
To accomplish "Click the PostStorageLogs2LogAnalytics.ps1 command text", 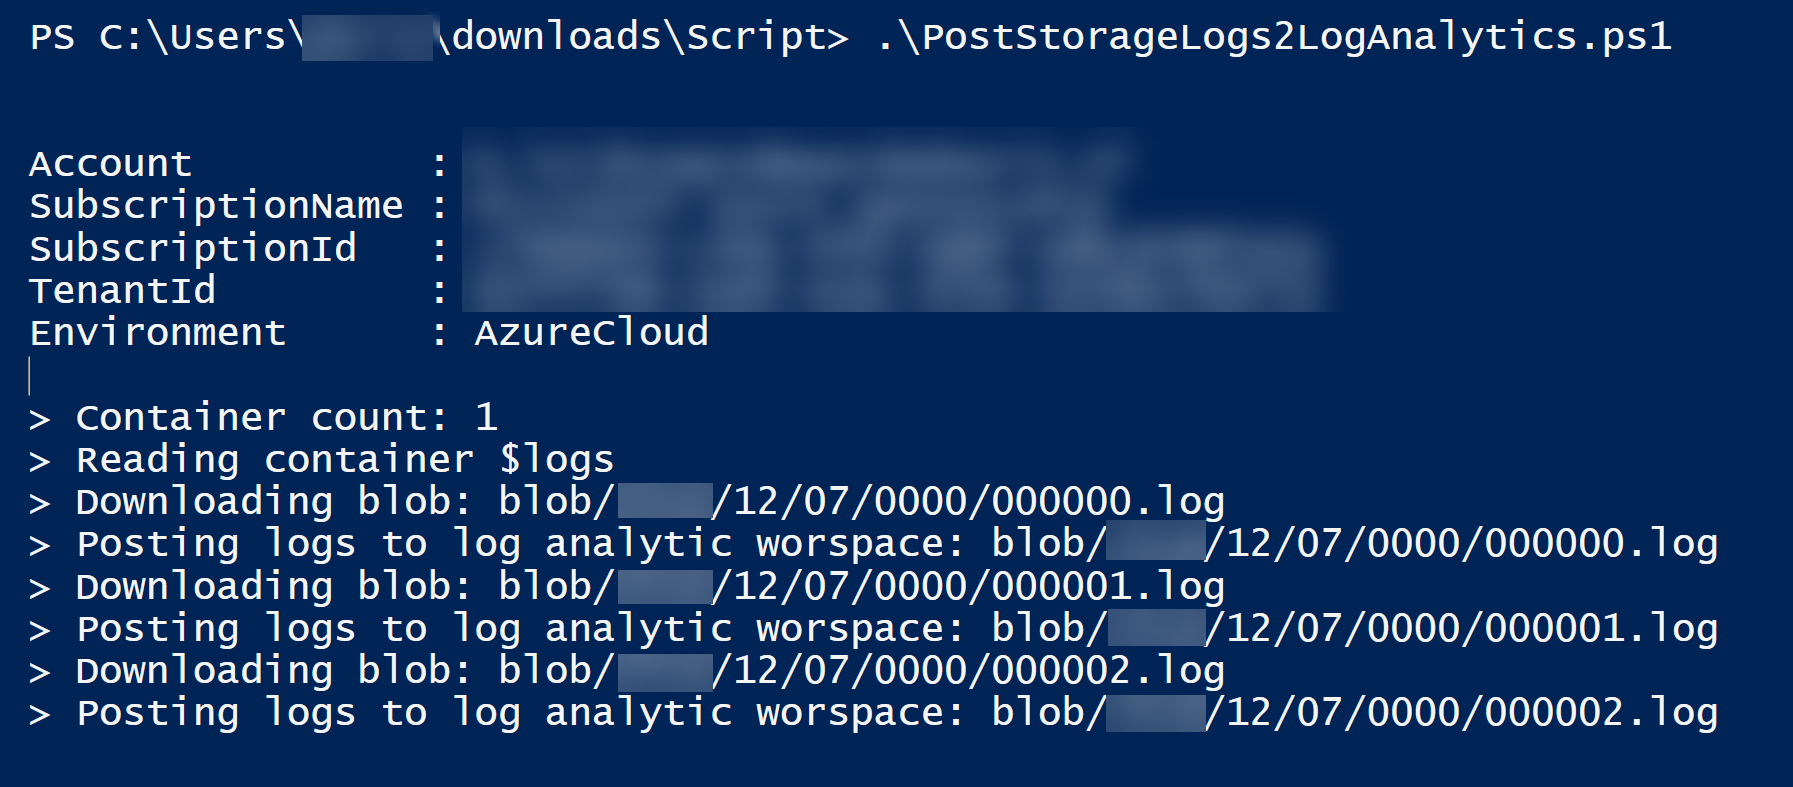I will pyautogui.click(x=1274, y=37).
